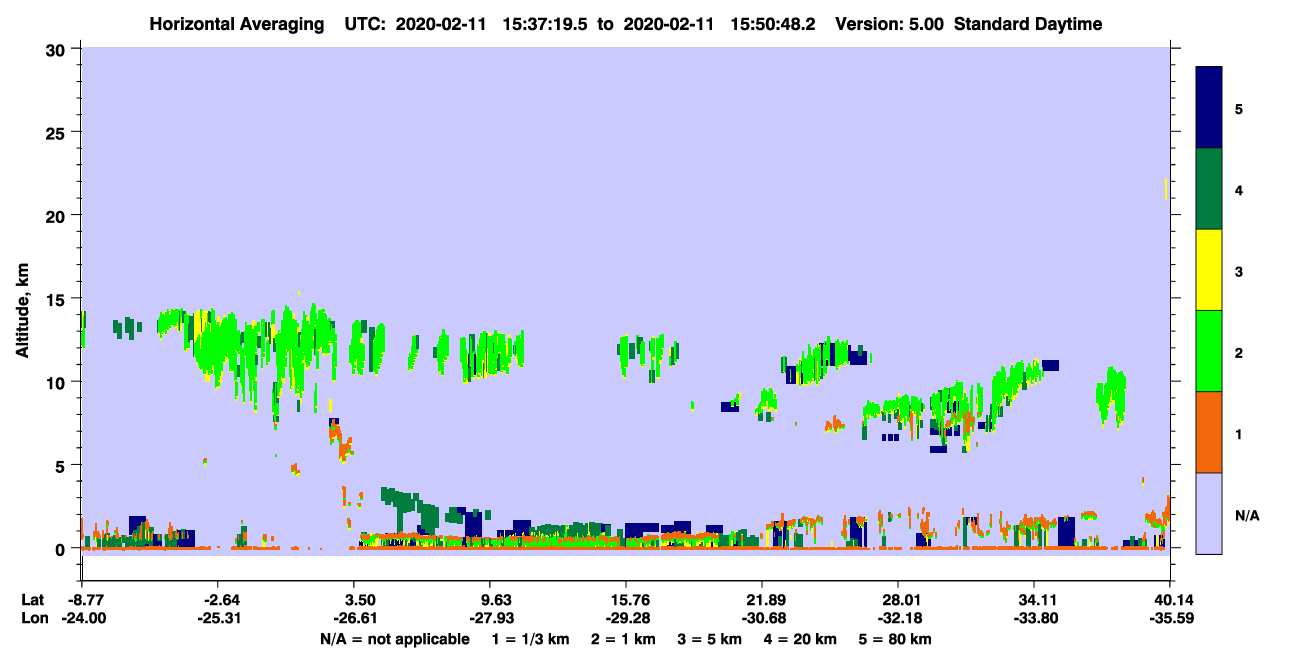Viewport: 1300px width, 667px height.
Task: Click the dark green level 4 colorbar segment
Action: [1209, 189]
